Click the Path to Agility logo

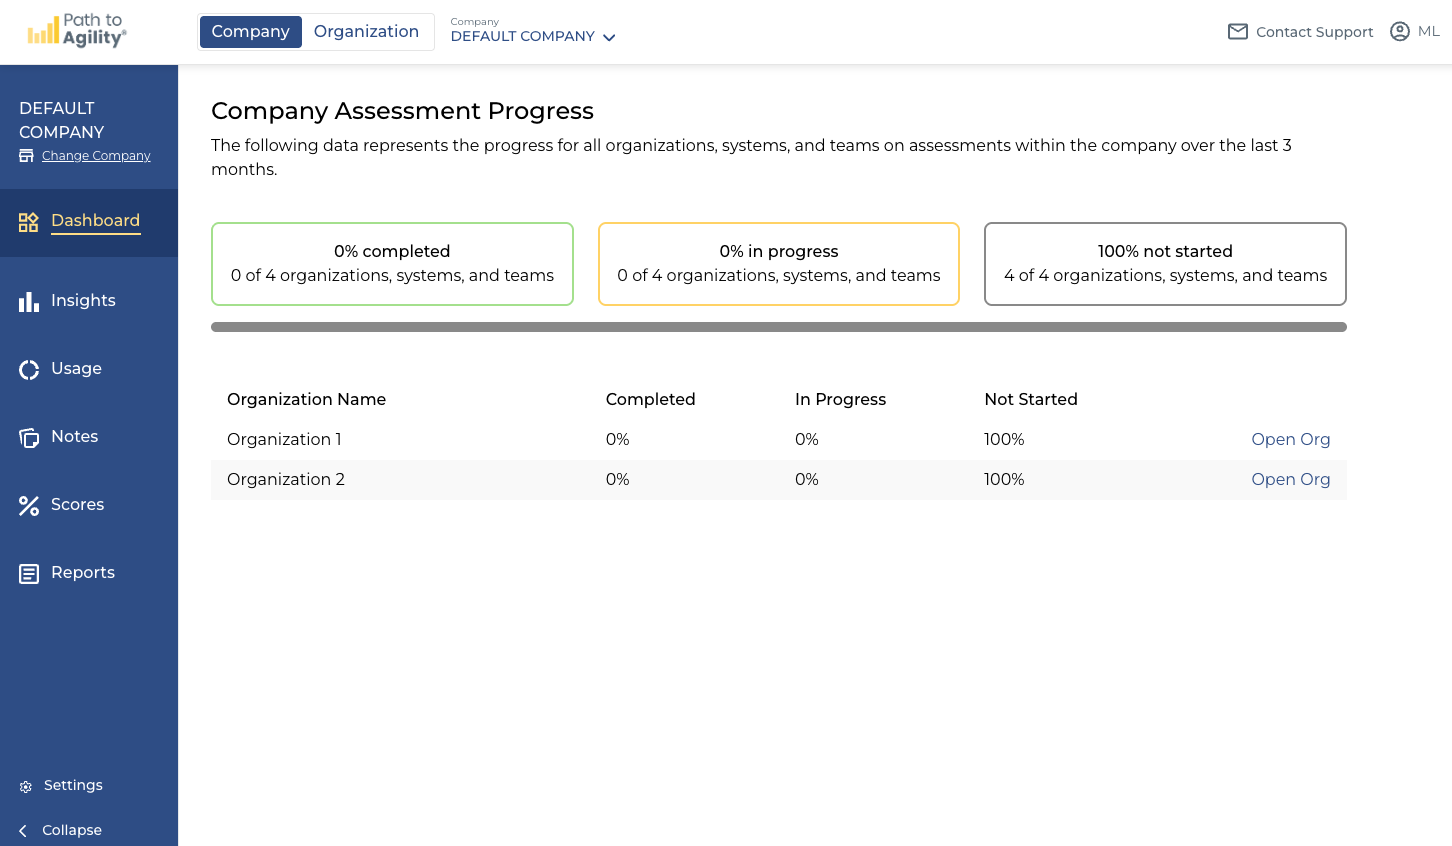[77, 31]
